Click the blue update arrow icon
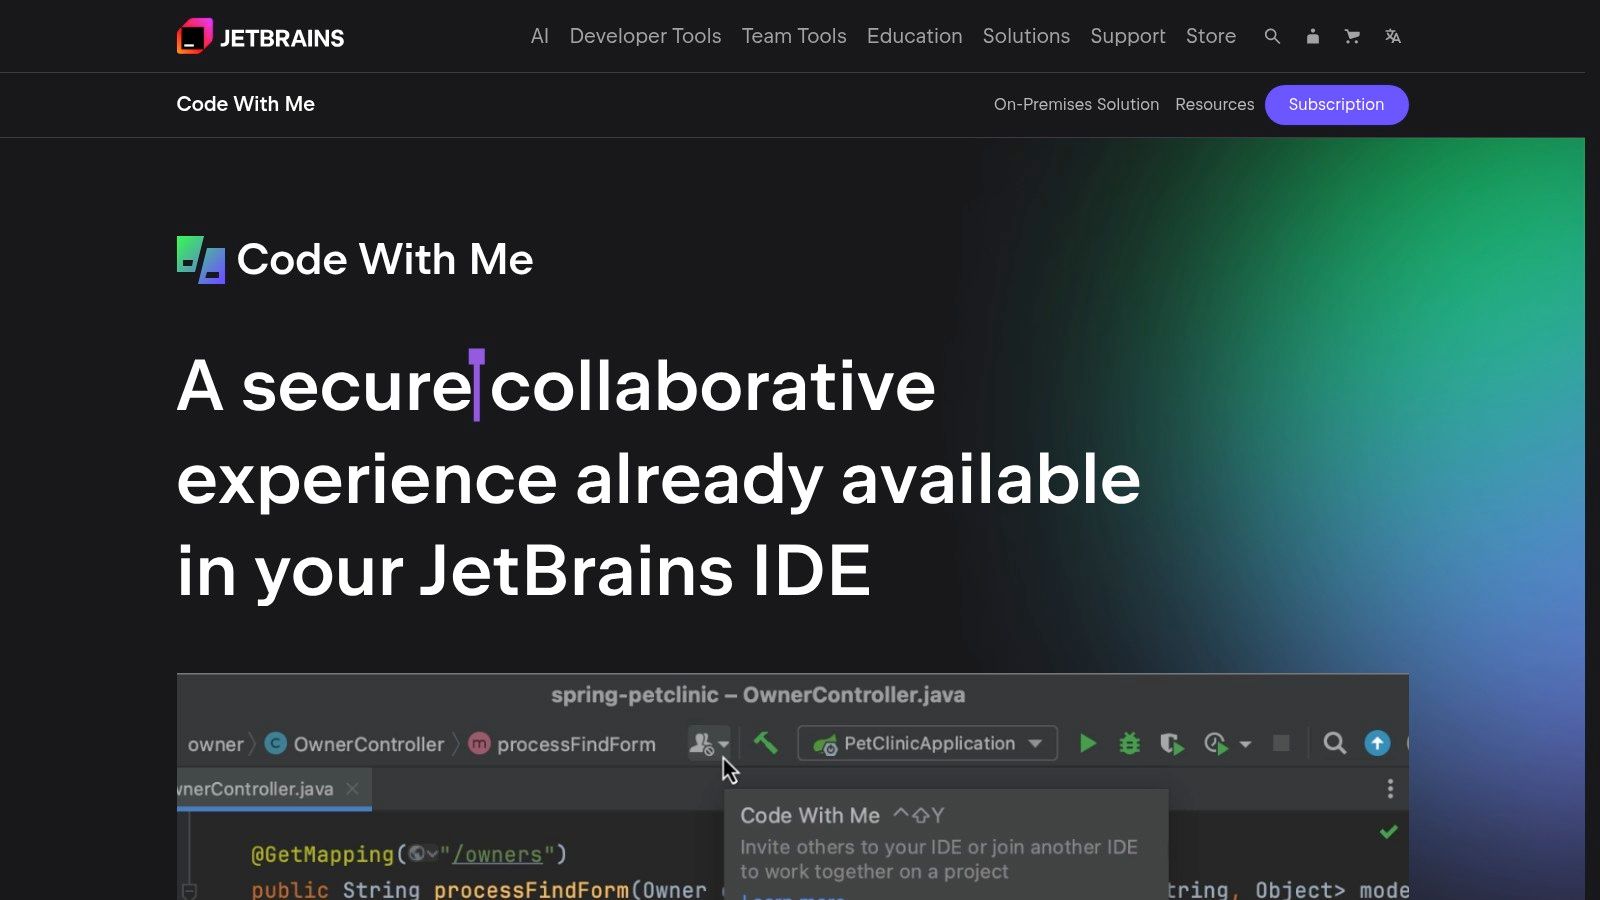Image resolution: width=1600 pixels, height=900 pixels. pos(1377,743)
